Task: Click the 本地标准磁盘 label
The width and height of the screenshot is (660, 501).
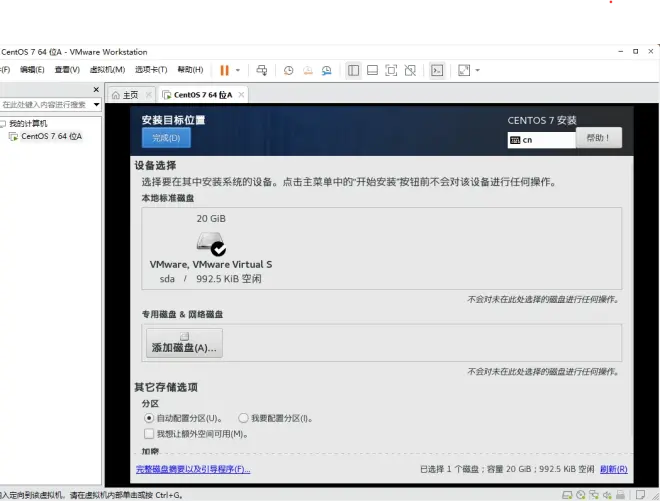Action: coord(168,198)
